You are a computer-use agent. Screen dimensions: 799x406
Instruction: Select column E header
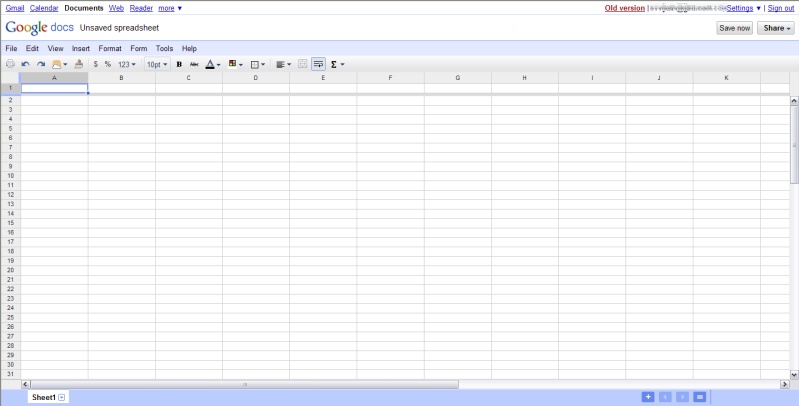[323, 78]
